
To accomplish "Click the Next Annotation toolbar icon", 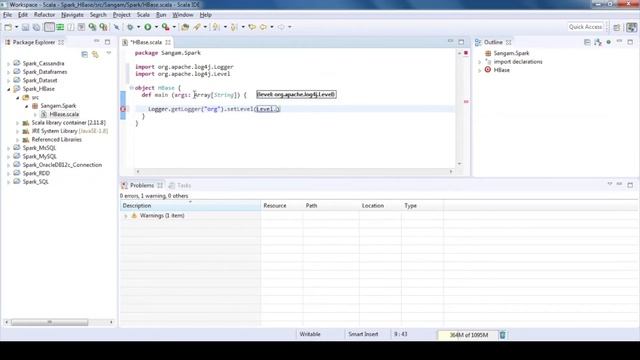I will tap(216, 27).
